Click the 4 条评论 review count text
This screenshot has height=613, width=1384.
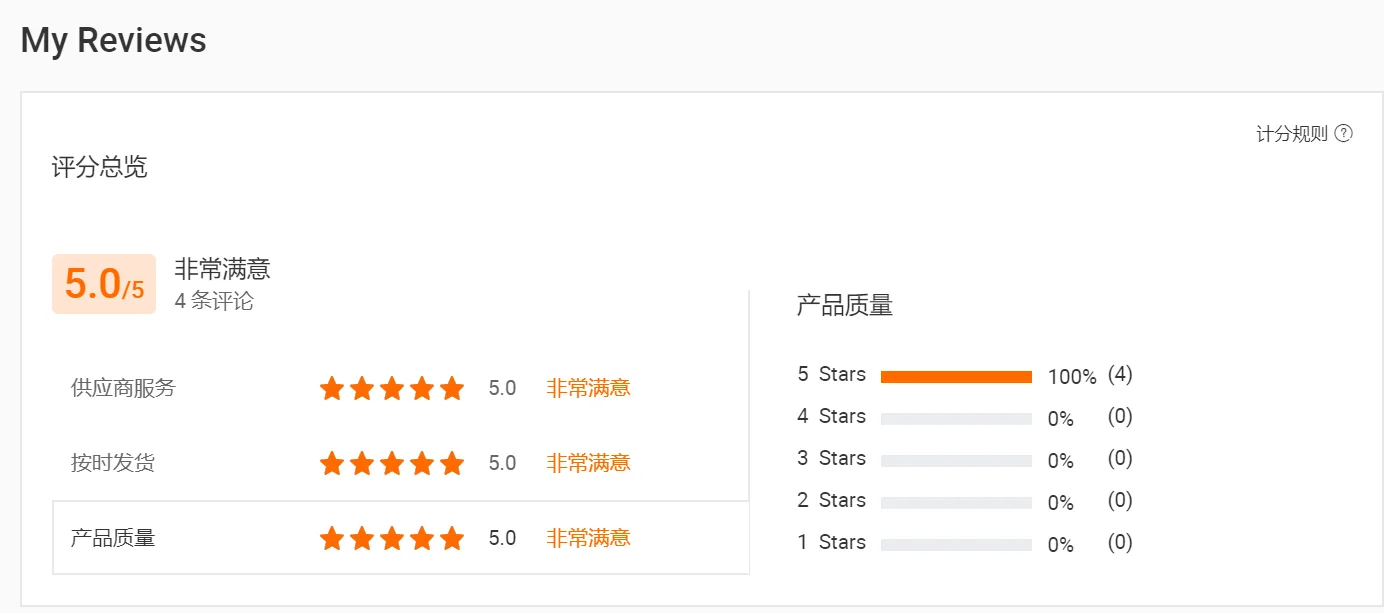pos(214,301)
